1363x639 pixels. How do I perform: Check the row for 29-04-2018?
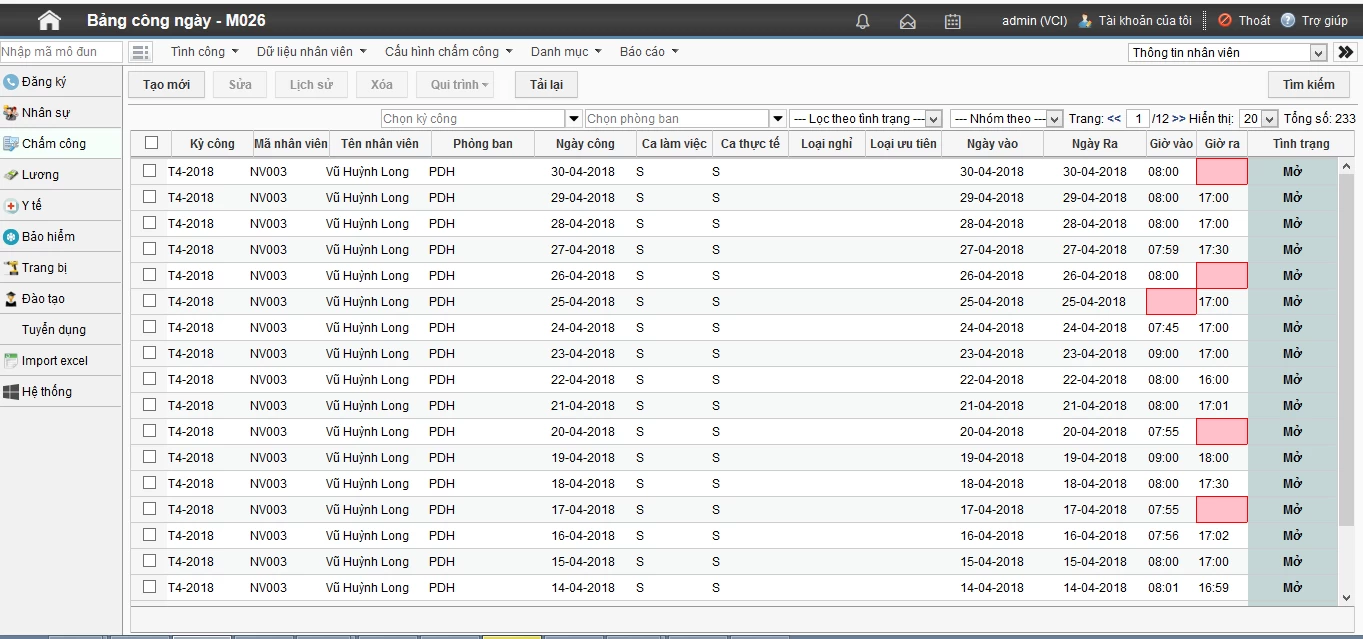149,197
